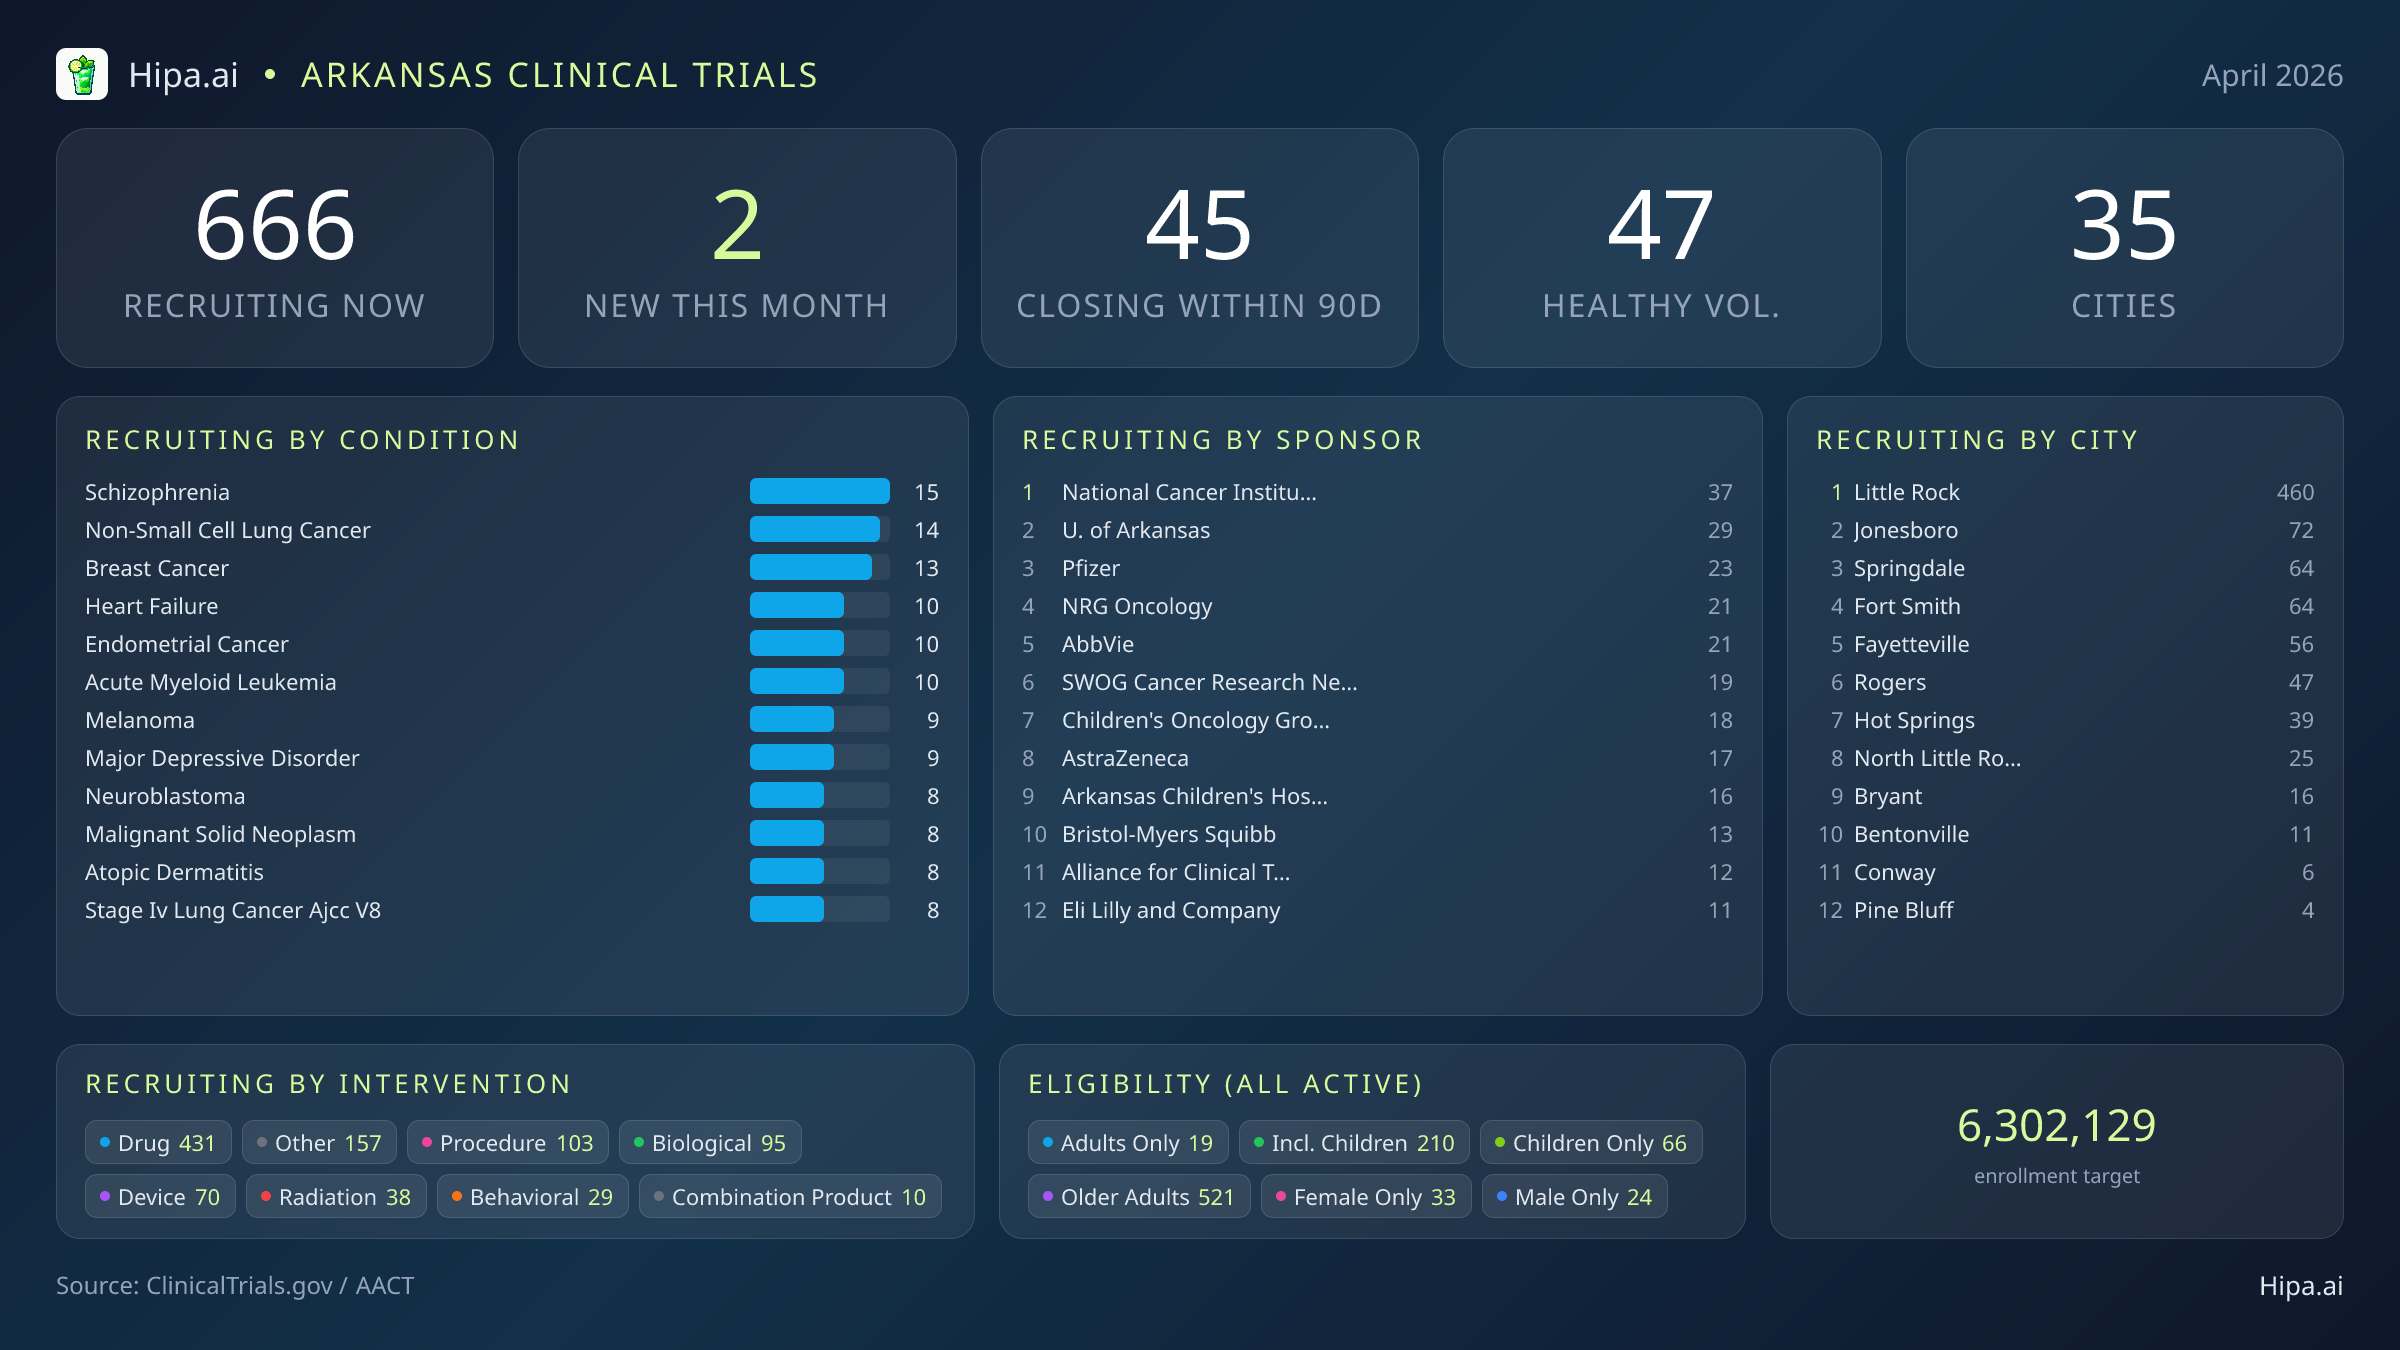Select the AbbVie sponsor row
2400x1350 pixels.
point(1377,644)
